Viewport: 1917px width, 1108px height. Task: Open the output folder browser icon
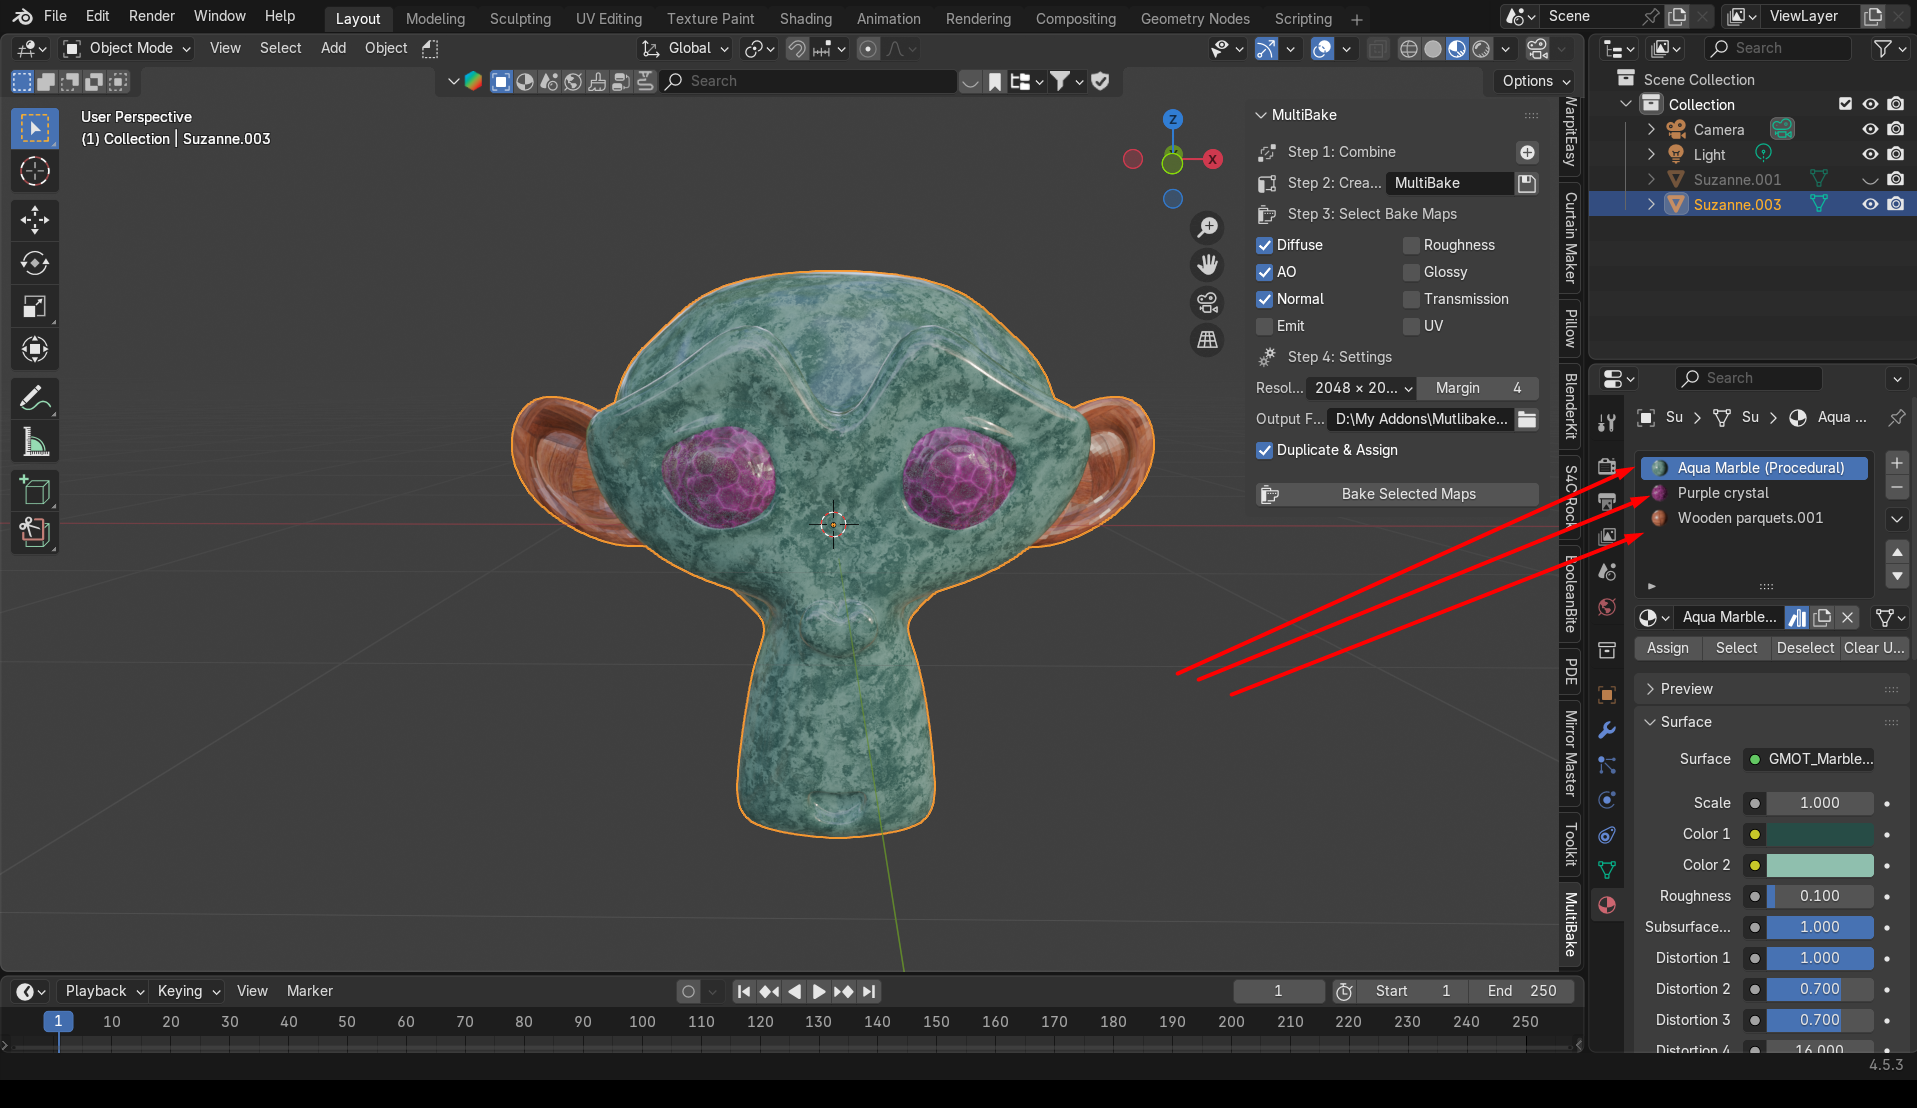pos(1527,419)
